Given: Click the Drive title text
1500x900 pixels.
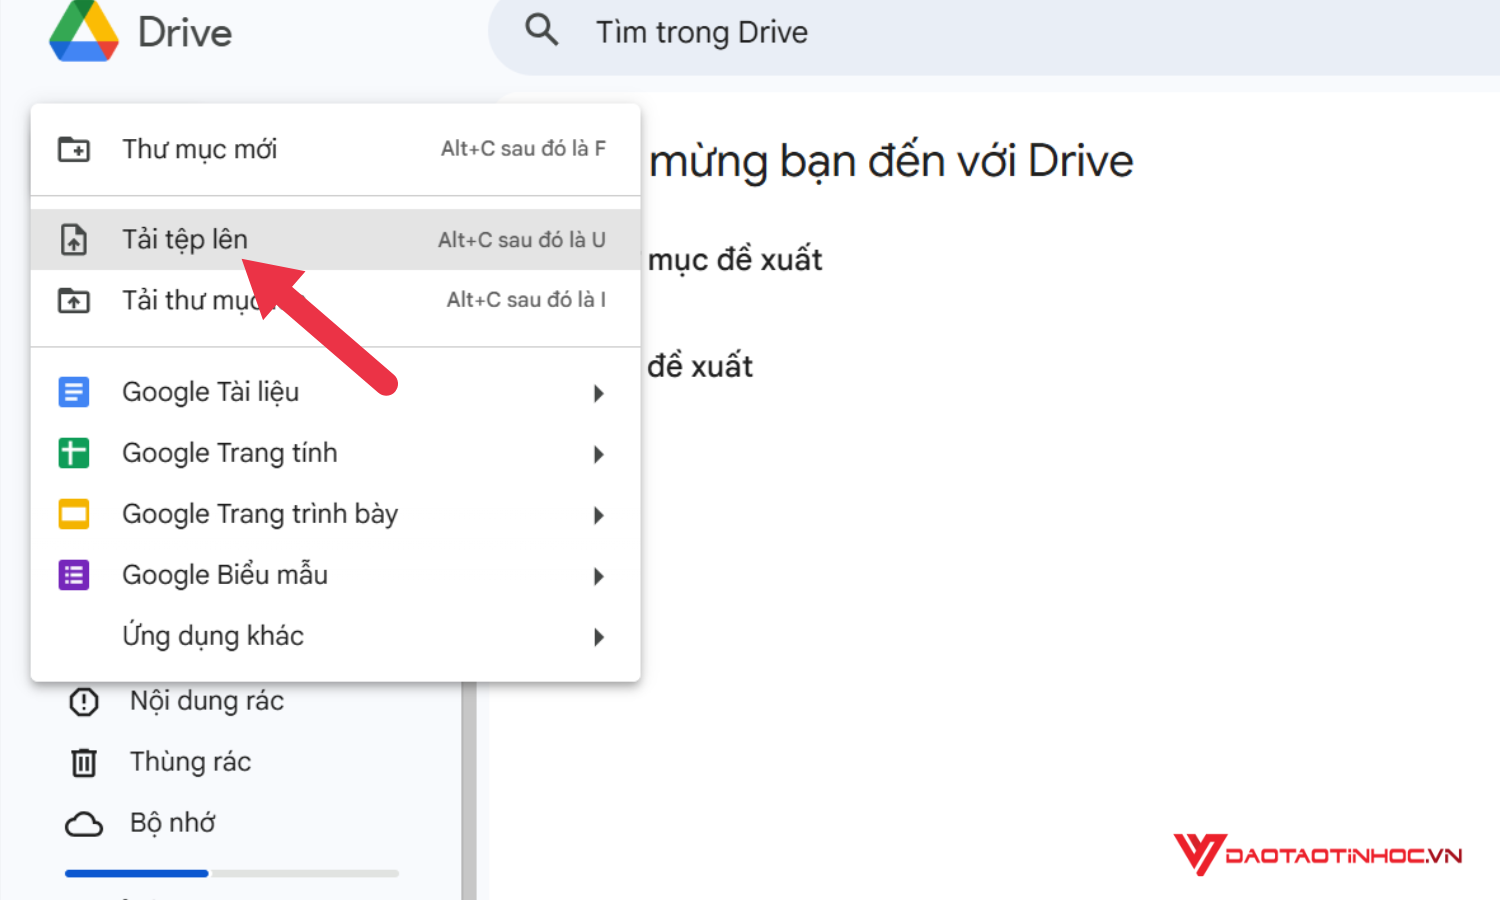Looking at the screenshot, I should (185, 32).
